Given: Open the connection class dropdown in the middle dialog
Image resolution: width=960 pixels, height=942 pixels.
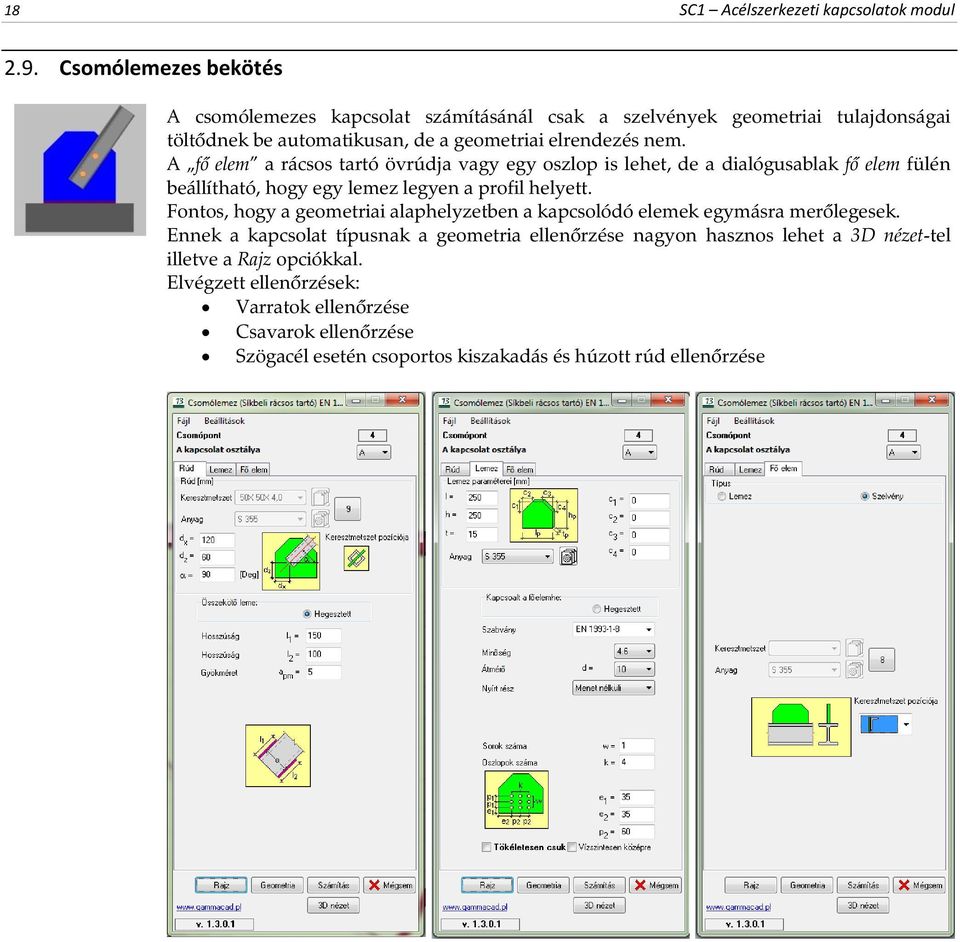Looking at the screenshot, I should 640,453.
